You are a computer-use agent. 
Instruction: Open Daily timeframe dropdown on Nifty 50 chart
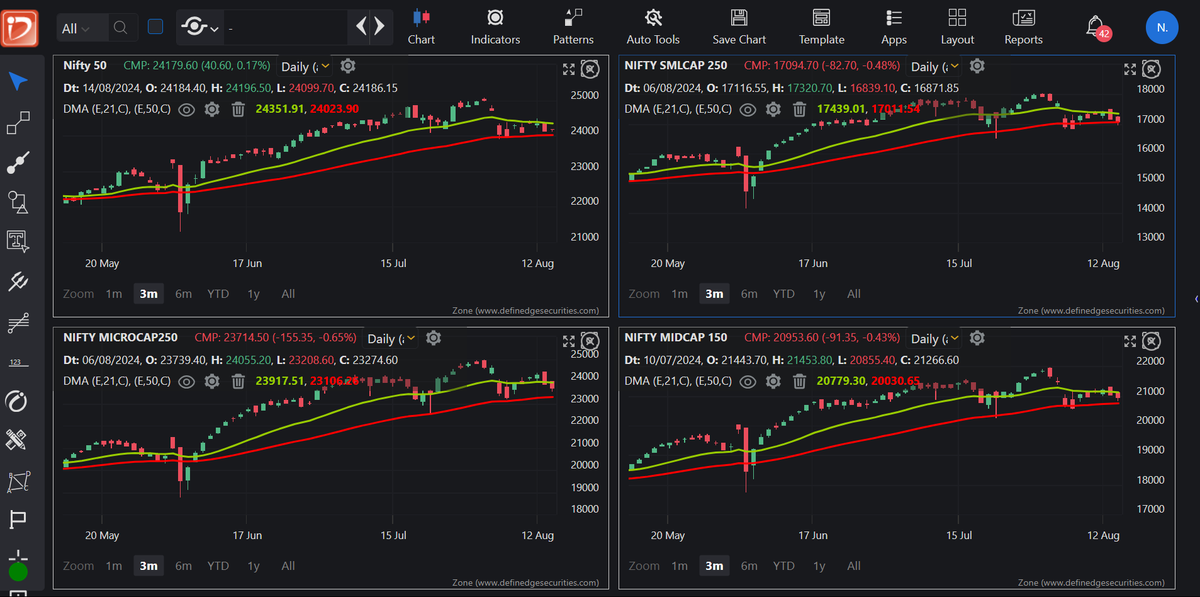(x=304, y=67)
